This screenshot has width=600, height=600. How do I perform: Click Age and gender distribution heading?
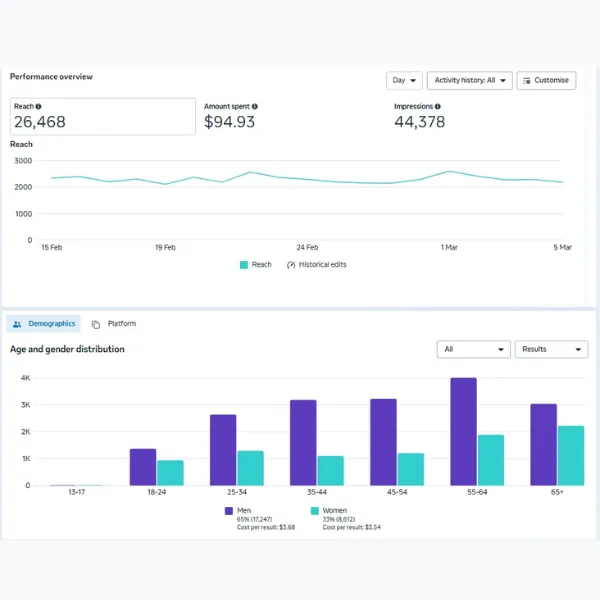click(67, 349)
